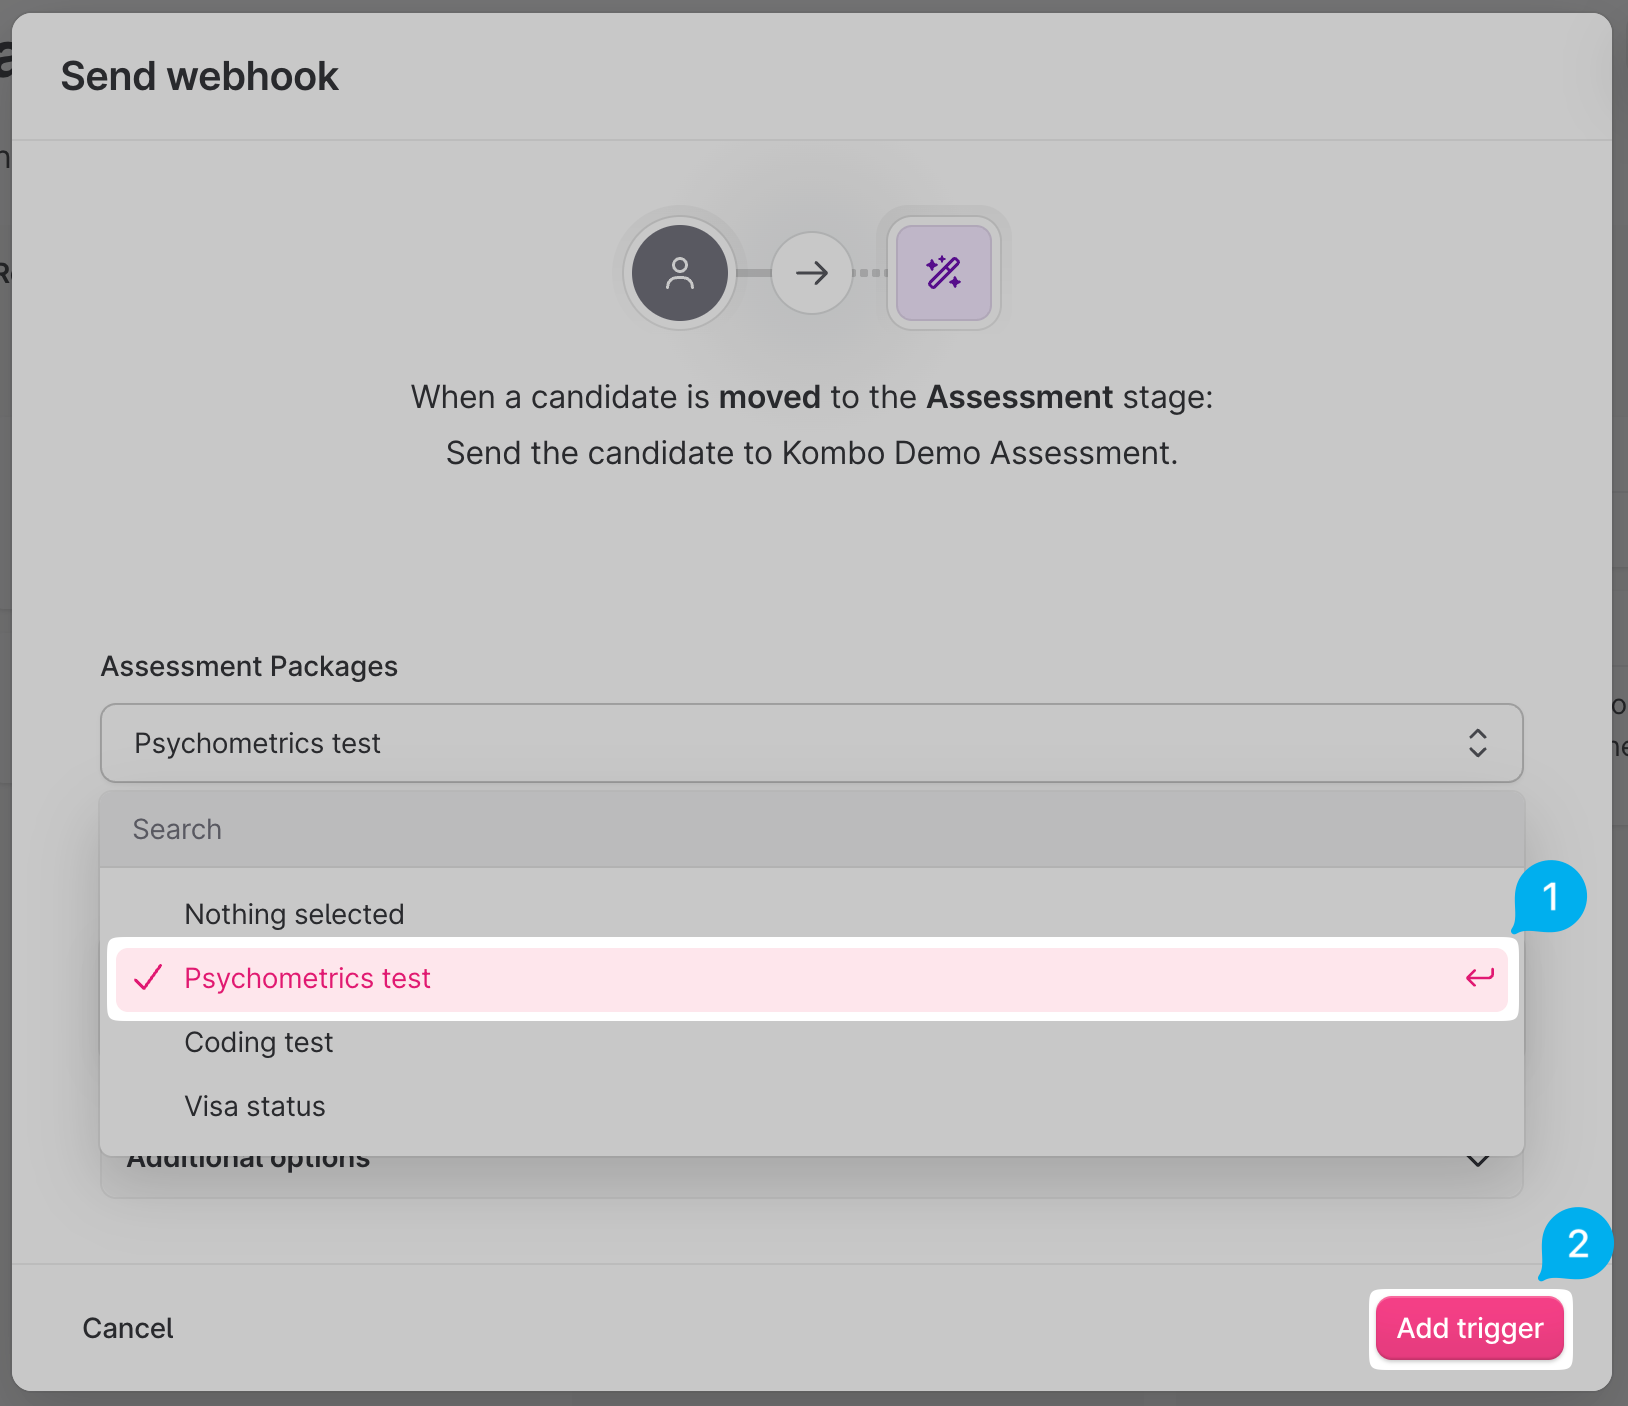Click the right arrow circle icon
The image size is (1628, 1406).
(812, 273)
